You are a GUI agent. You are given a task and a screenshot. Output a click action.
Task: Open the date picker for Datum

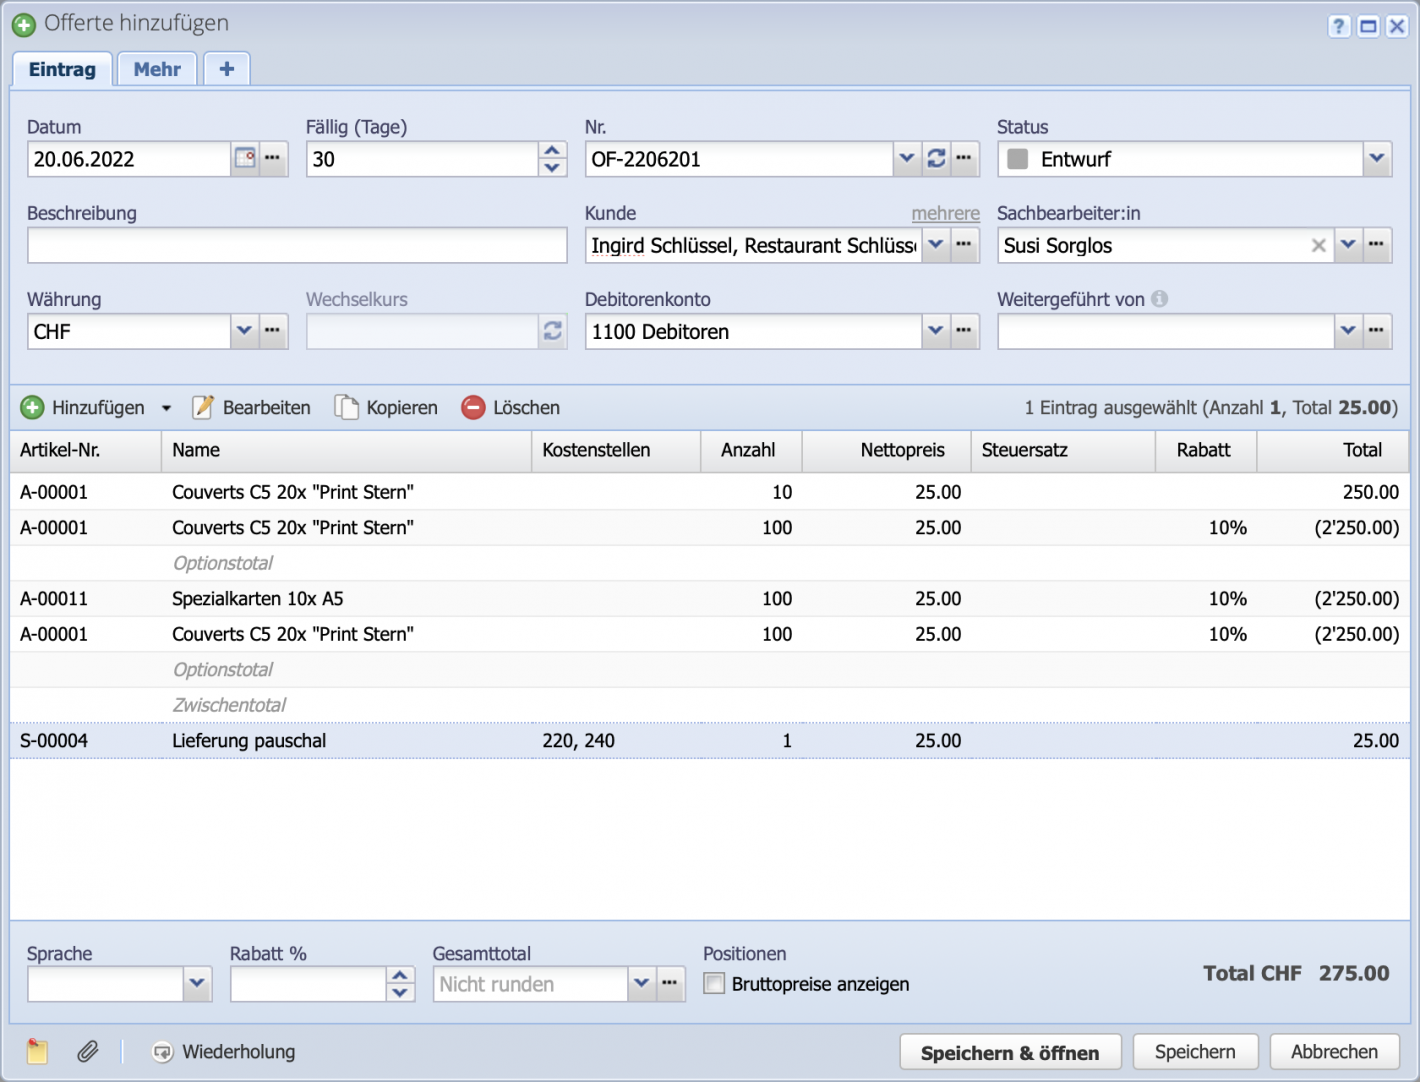click(x=244, y=158)
